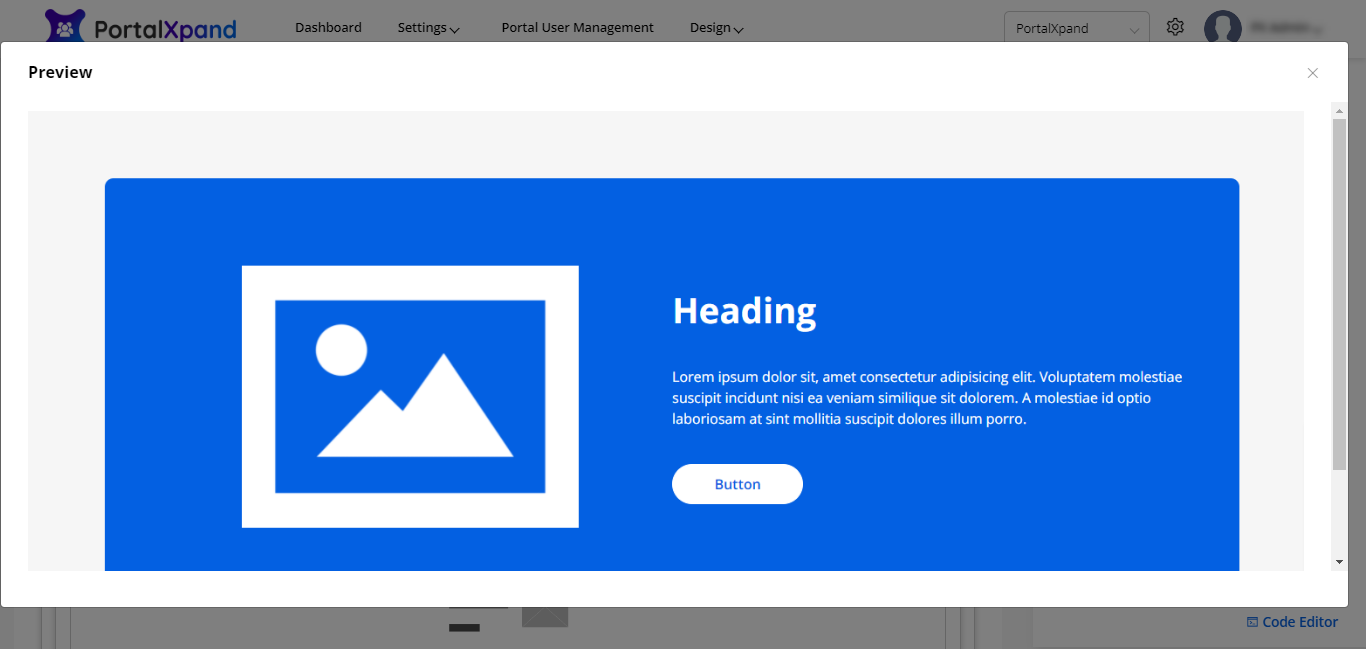Click scrollbar up arrow in preview
This screenshot has height=649, width=1366.
(1339, 110)
